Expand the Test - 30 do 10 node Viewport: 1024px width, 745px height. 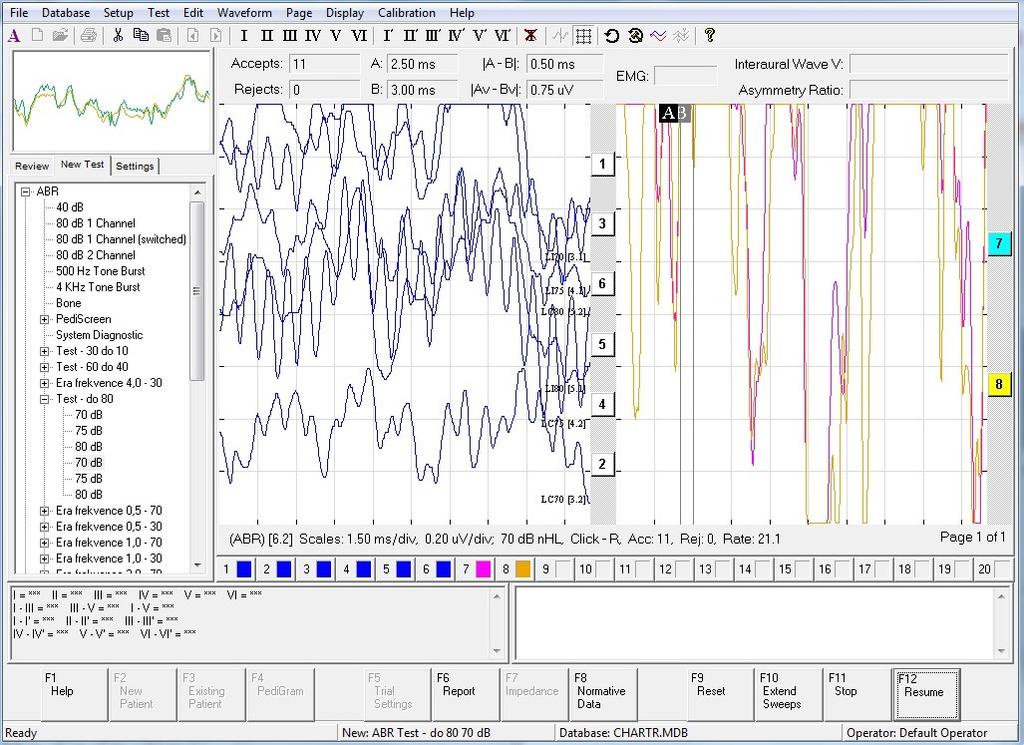pyautogui.click(x=44, y=351)
